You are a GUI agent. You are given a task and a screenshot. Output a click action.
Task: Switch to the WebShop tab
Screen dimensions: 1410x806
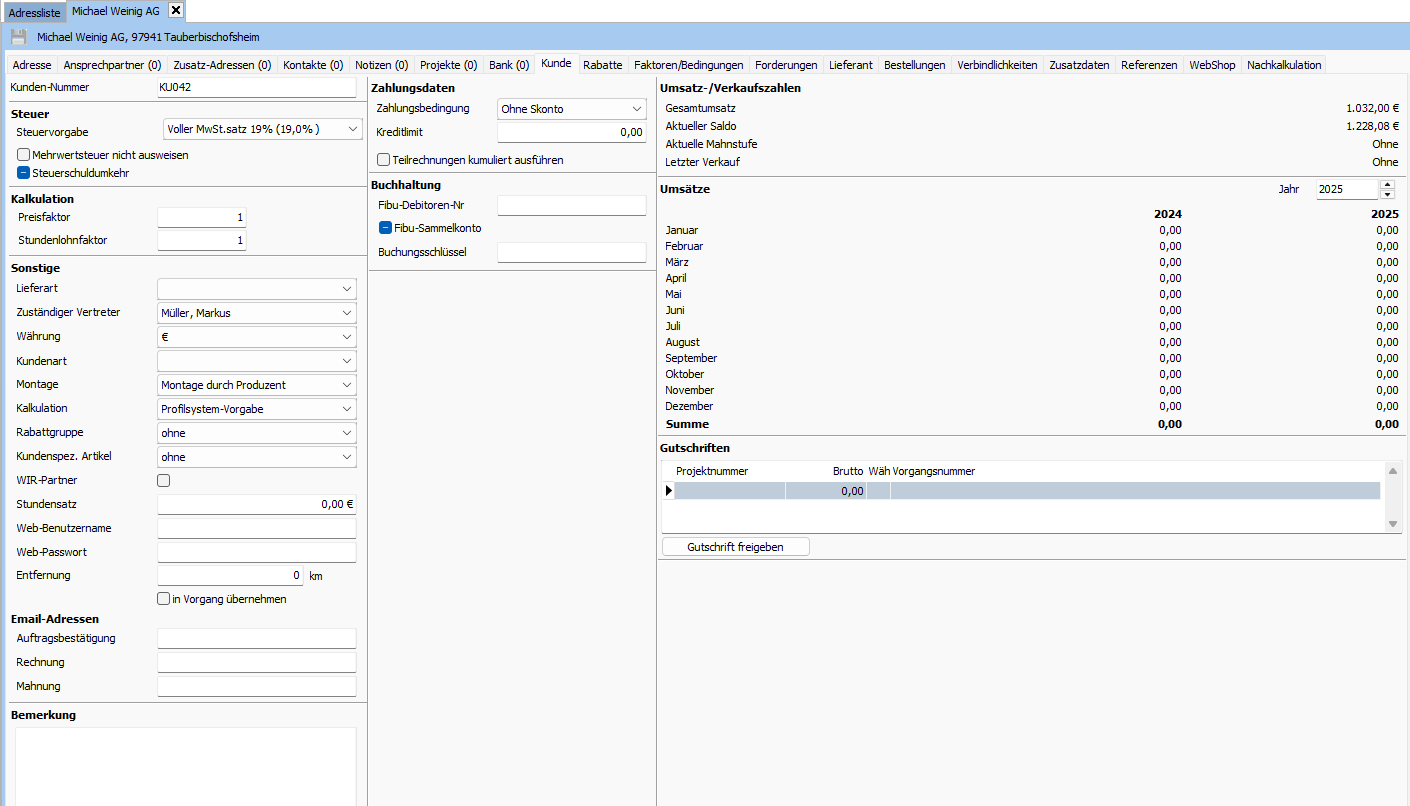coord(1211,64)
